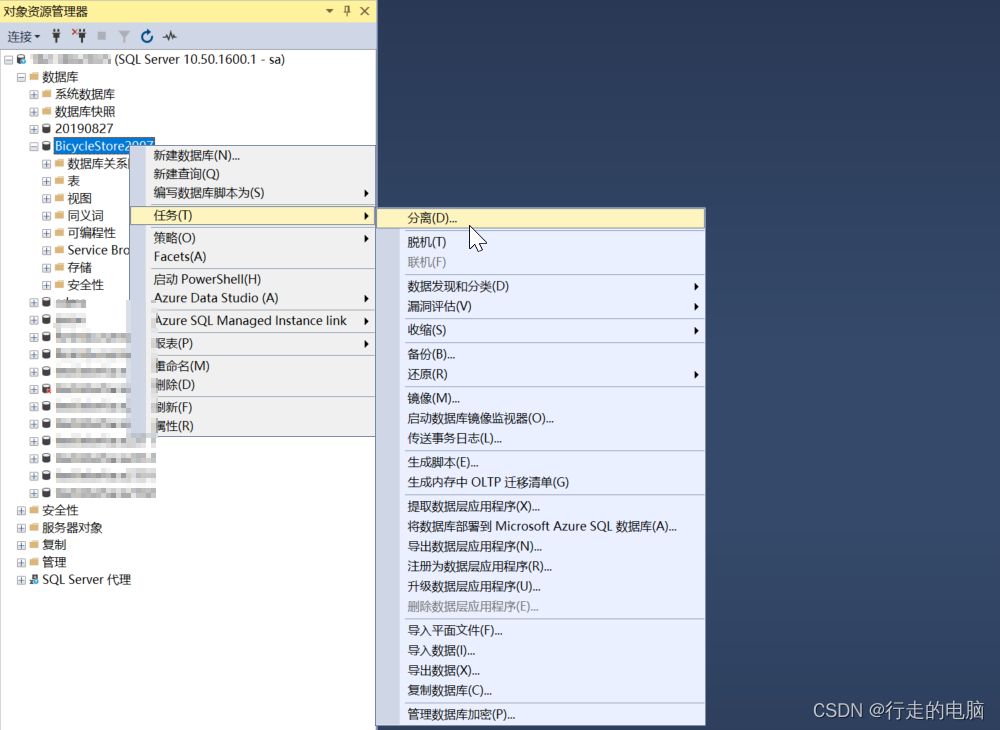1000x730 pixels.
Task: Pin the Object Explorer panel
Action: pyautogui.click(x=347, y=11)
